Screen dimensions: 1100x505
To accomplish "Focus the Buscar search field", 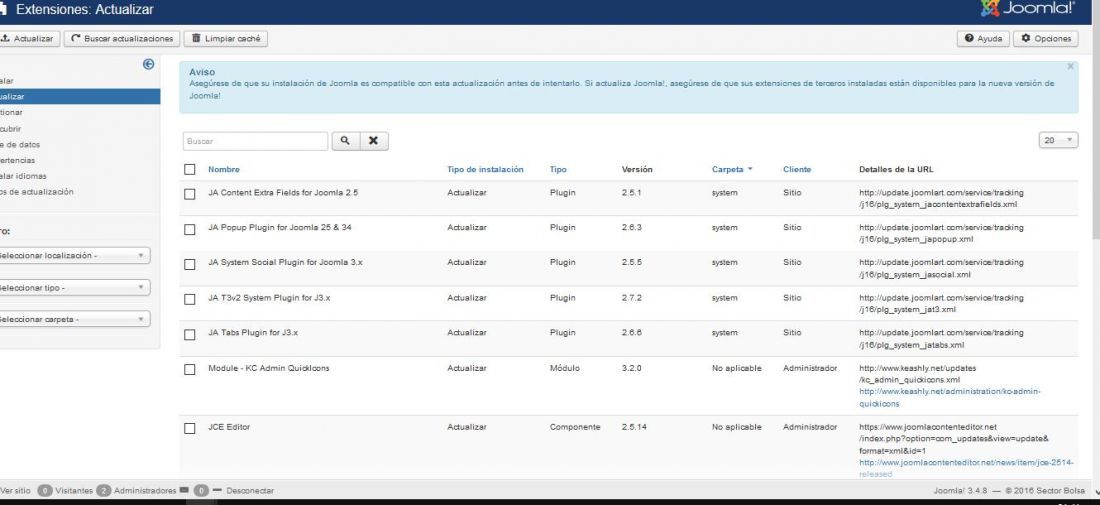I will tap(255, 141).
